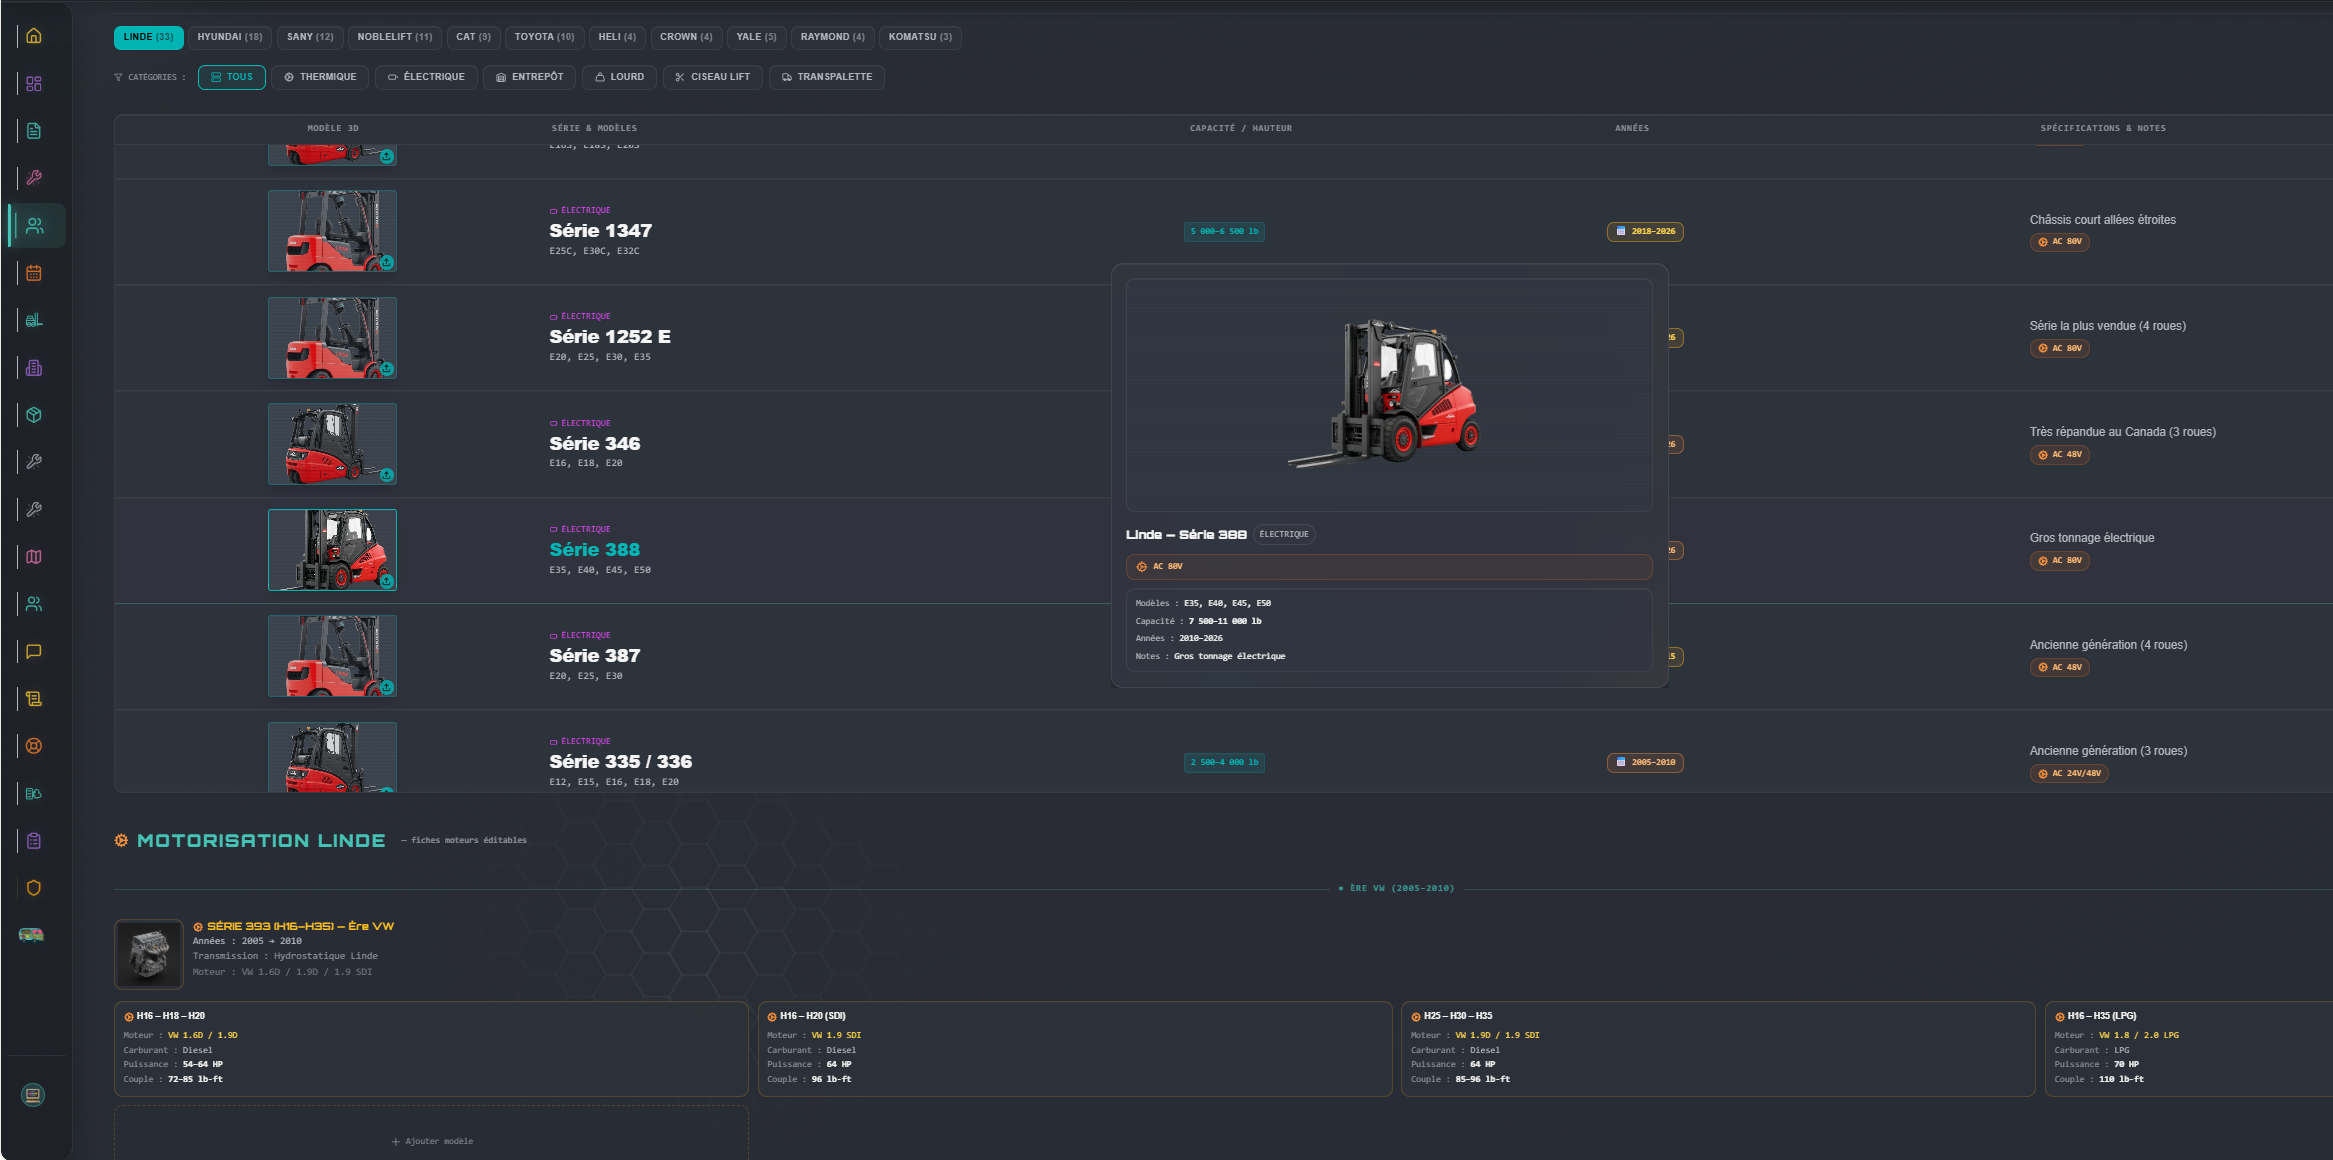Click upload icon on Série 387 thumbnail
This screenshot has height=1160, width=2333.
386,688
